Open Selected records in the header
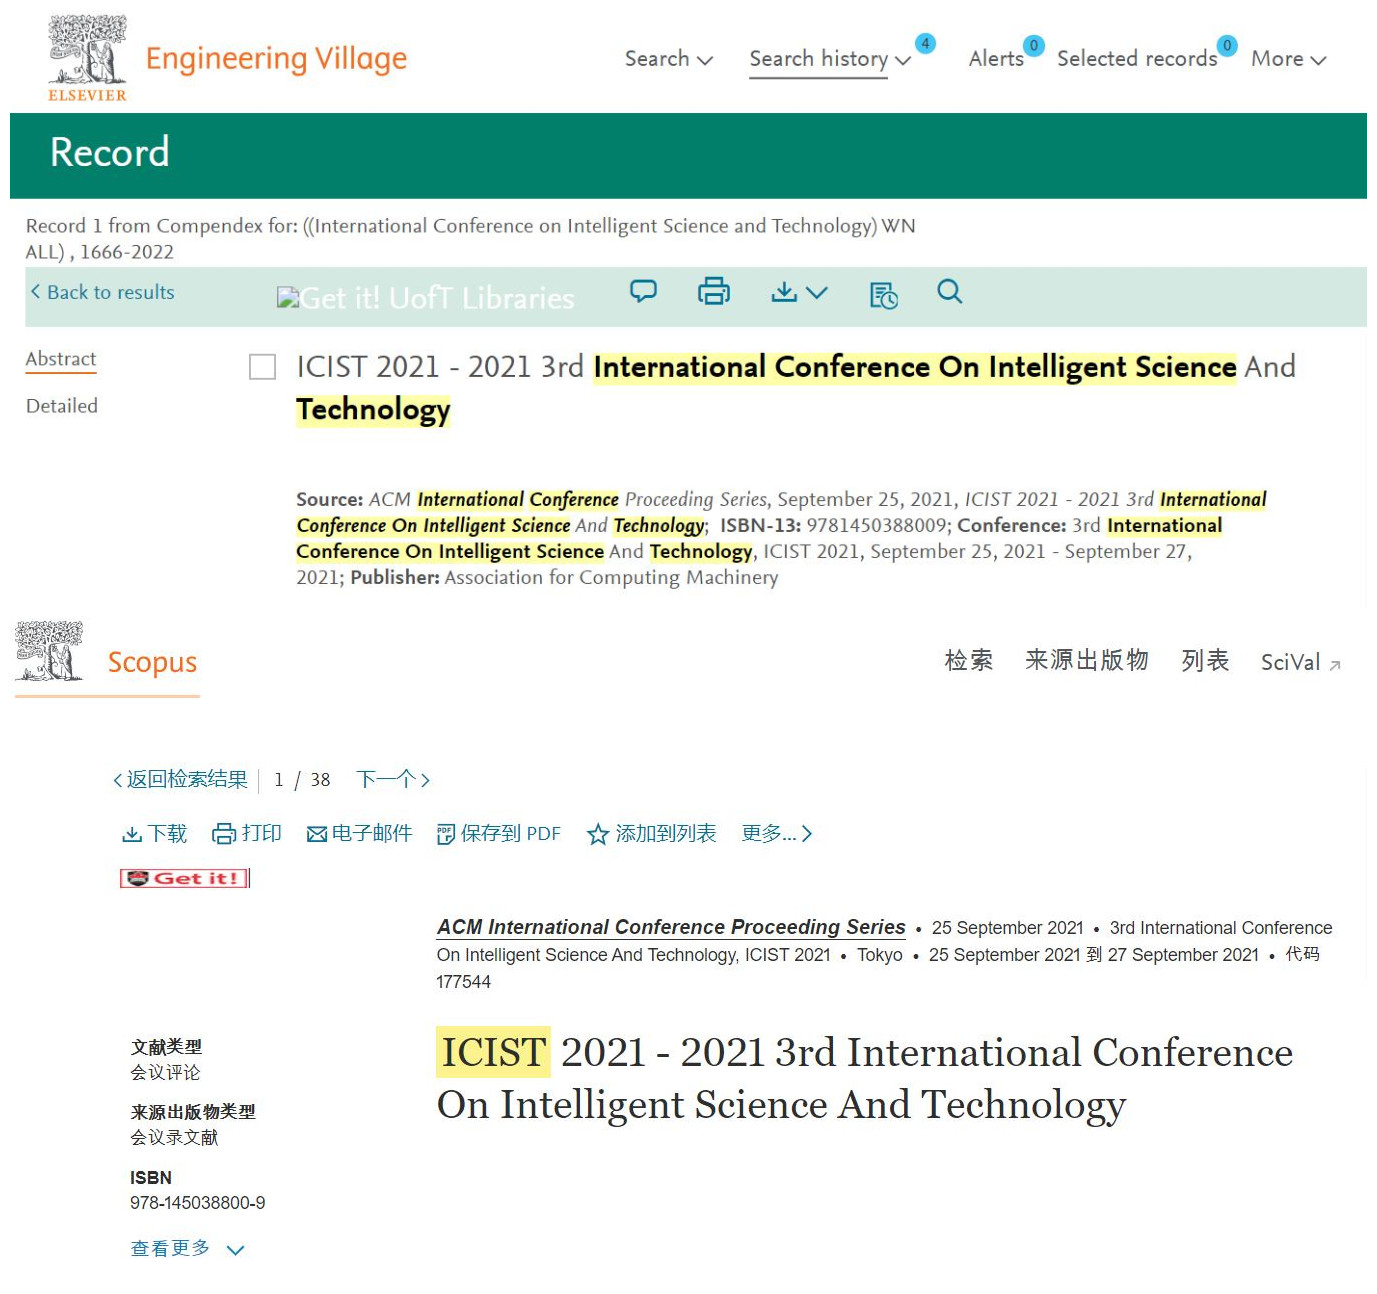1377x1294 pixels. coord(1137,59)
